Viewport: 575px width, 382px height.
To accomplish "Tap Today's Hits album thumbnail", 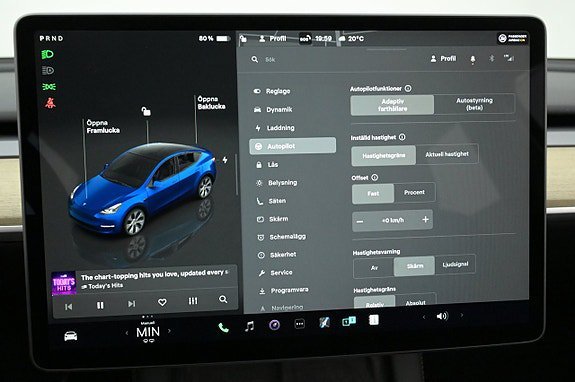I will coord(64,283).
